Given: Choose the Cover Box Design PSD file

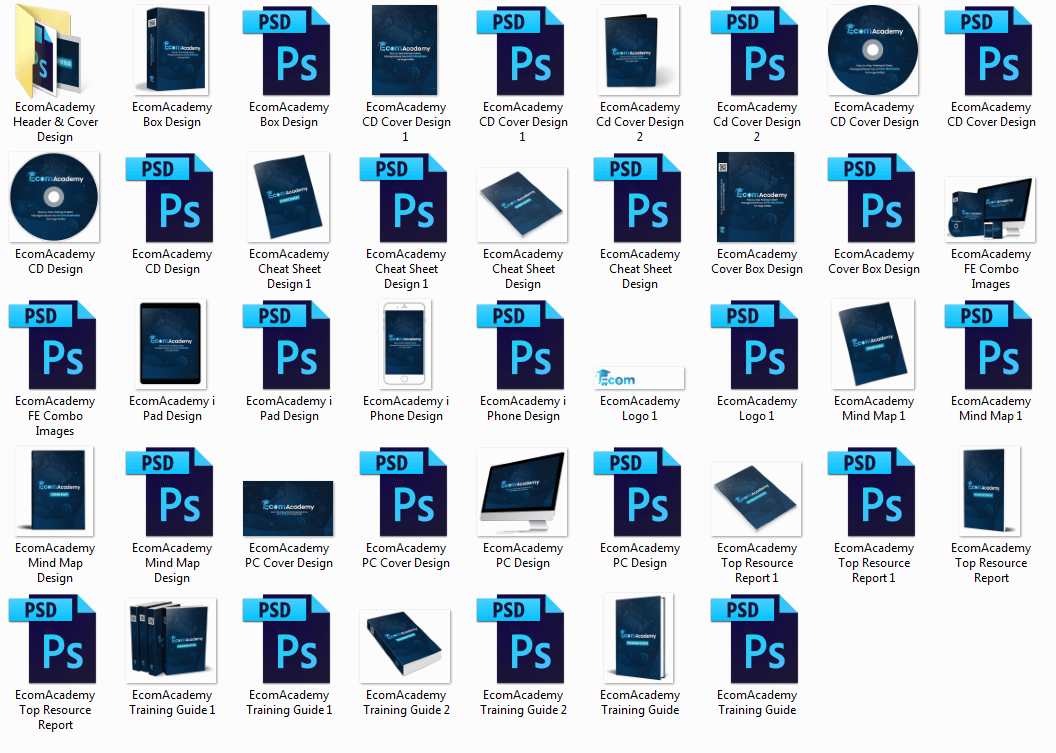Looking at the screenshot, I should point(874,199).
